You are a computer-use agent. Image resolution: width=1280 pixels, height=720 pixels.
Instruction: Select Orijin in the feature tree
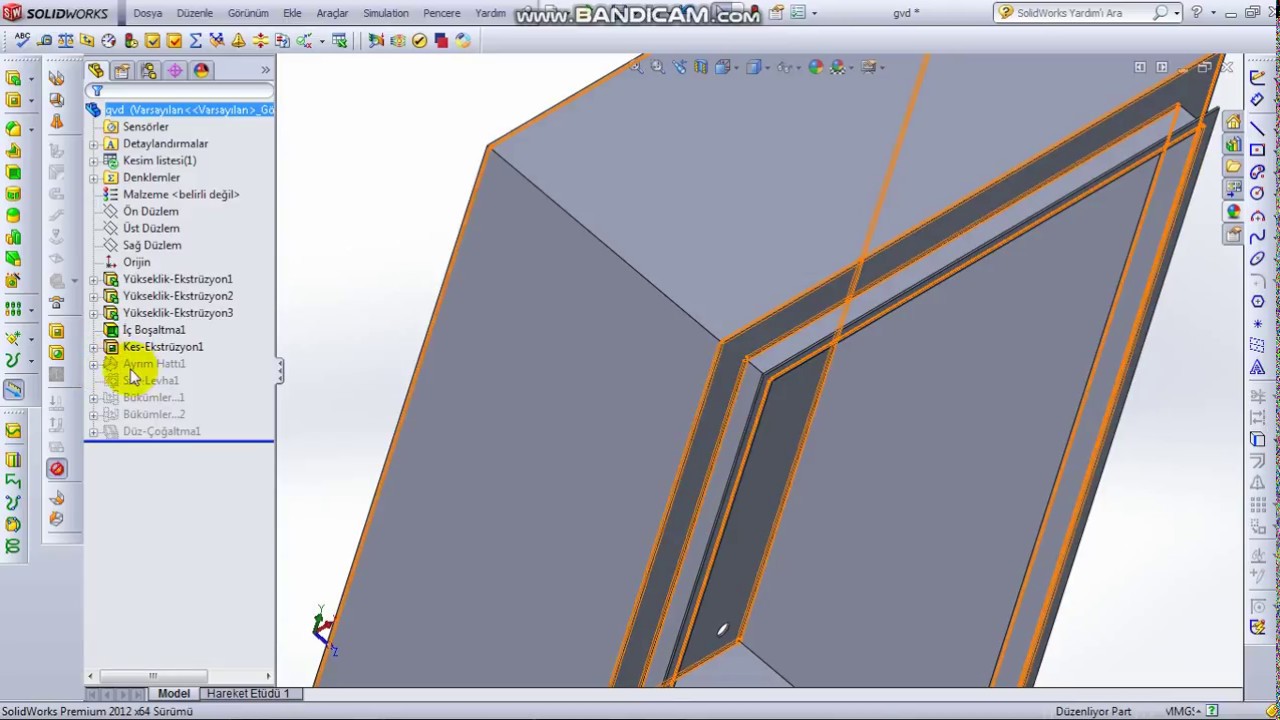[136, 262]
